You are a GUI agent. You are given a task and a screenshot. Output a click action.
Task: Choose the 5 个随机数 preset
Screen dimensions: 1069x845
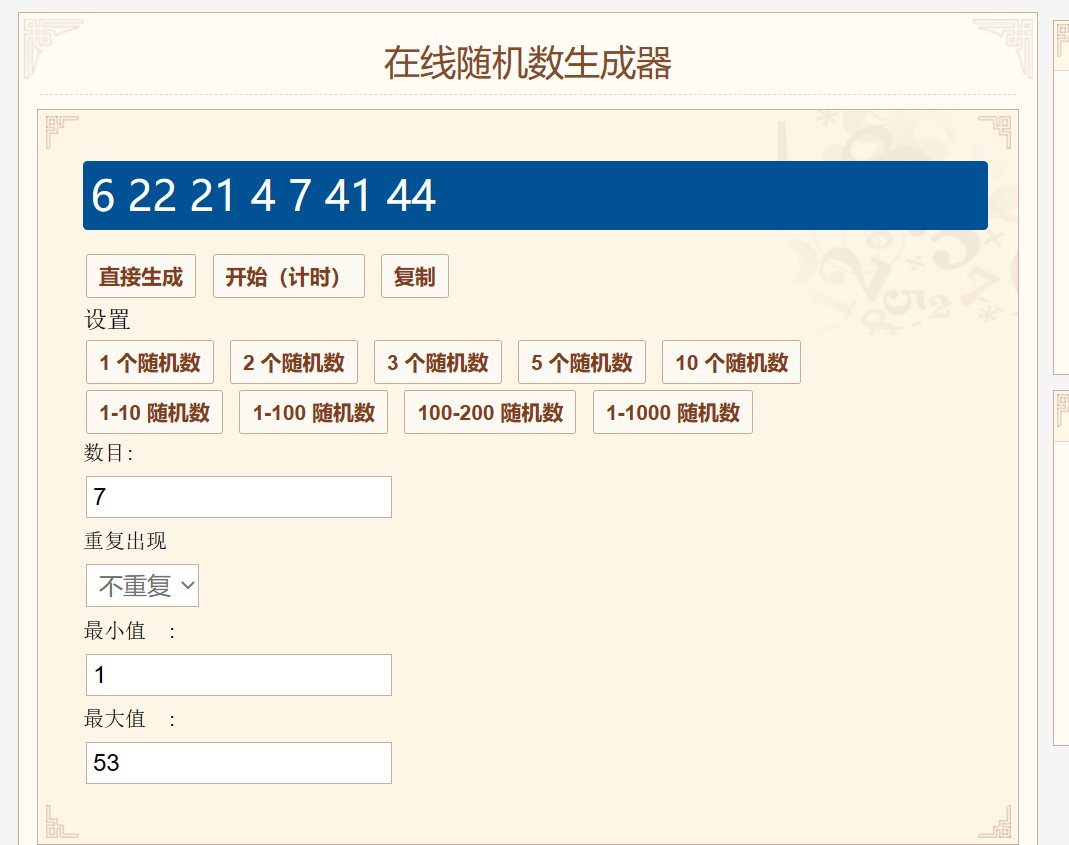click(582, 362)
